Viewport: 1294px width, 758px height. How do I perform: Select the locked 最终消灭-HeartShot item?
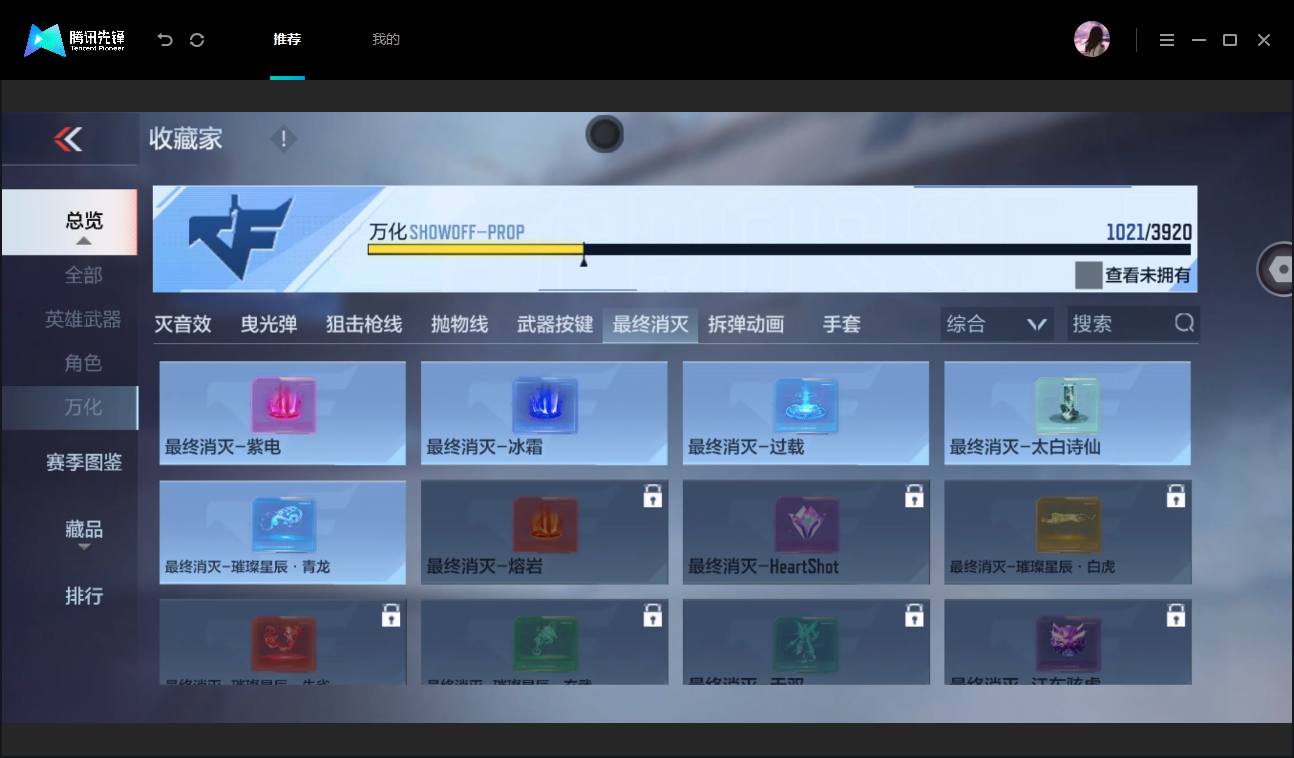806,532
